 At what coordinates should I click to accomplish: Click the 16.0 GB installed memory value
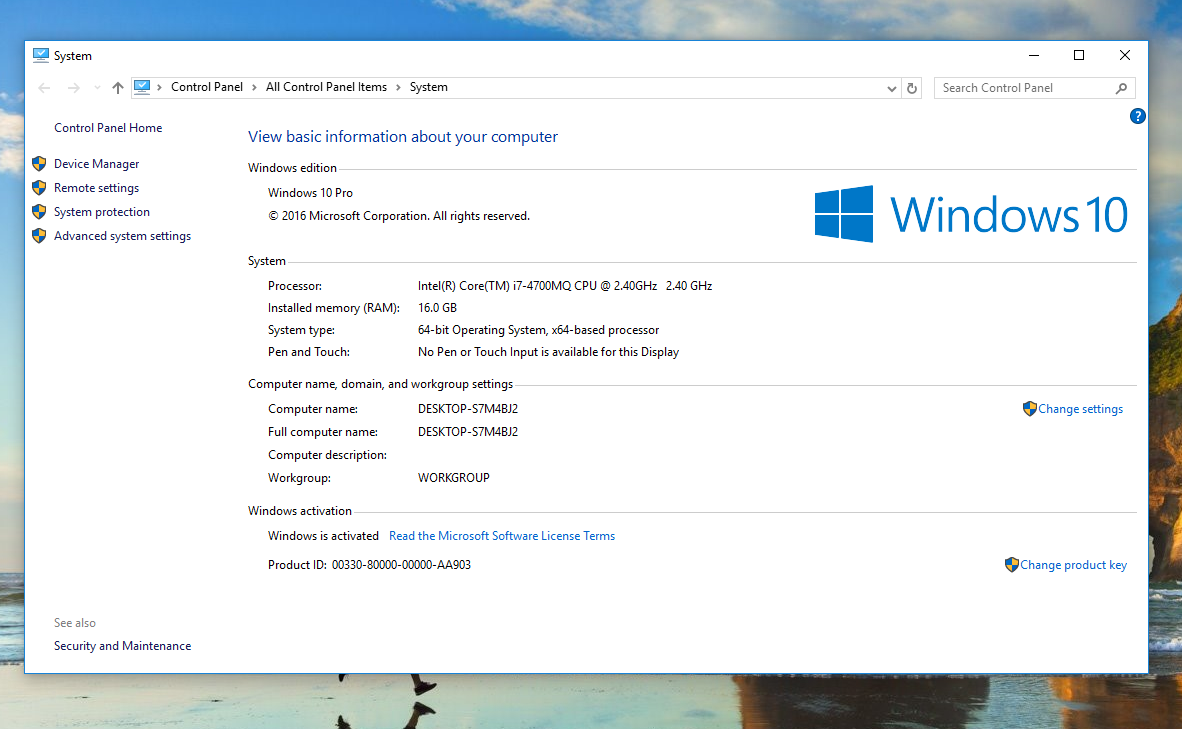coord(437,308)
